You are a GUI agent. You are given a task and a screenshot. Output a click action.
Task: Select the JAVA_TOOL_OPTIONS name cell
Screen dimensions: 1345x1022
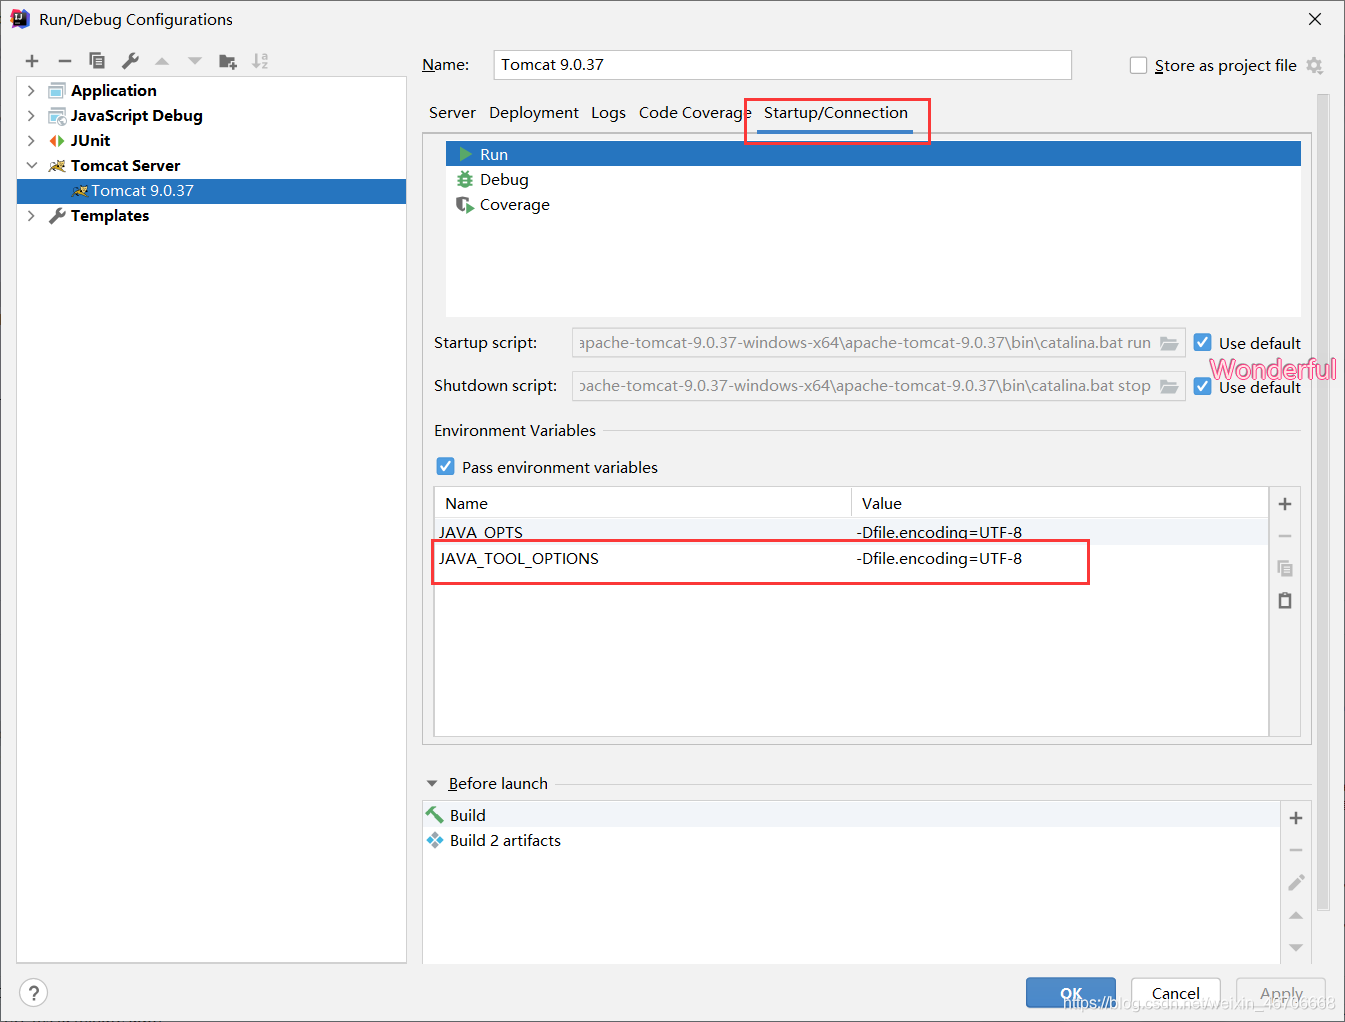coord(642,558)
